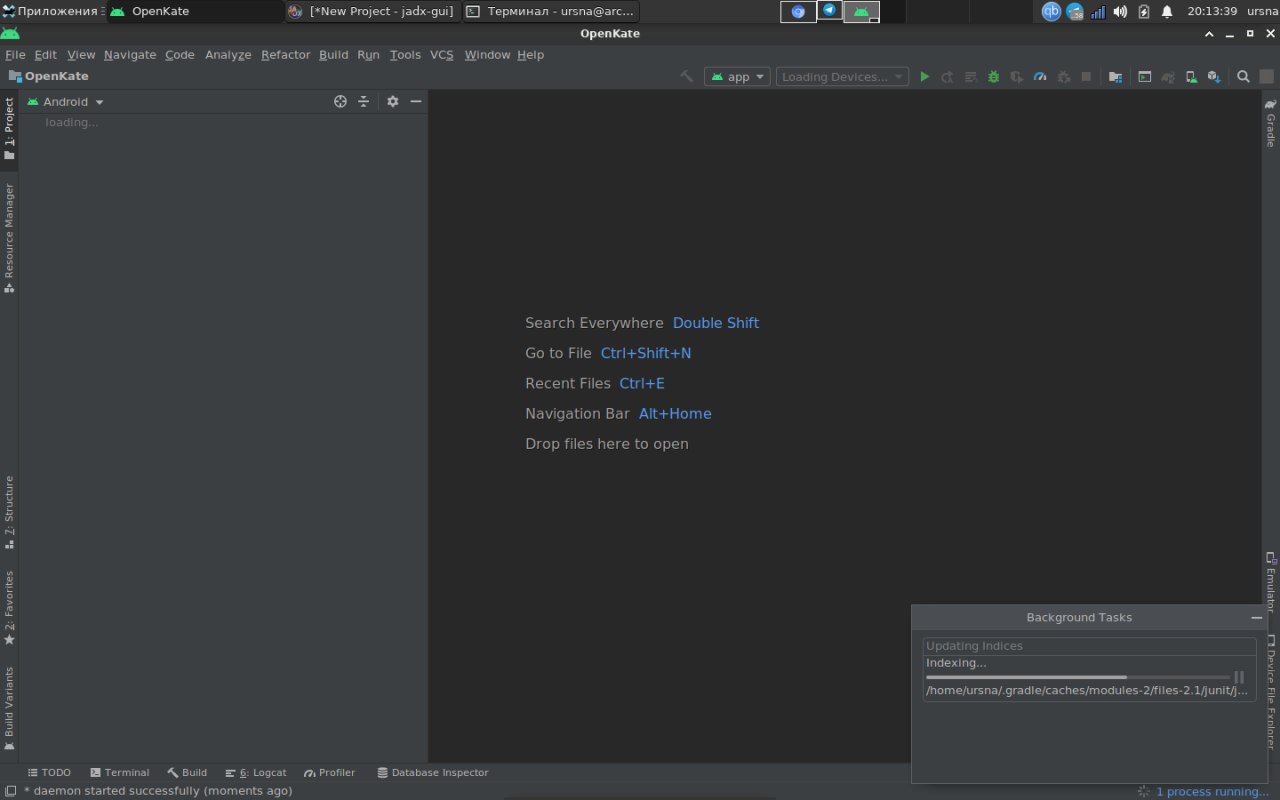This screenshot has height=800, width=1280.
Task: Click the Telegram tray icon with badge
Action: click(1075, 12)
